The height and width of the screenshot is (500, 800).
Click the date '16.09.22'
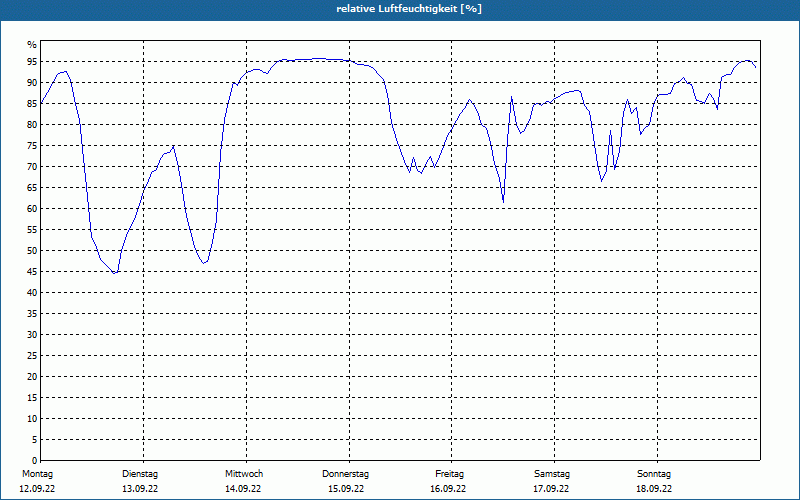coord(448,489)
